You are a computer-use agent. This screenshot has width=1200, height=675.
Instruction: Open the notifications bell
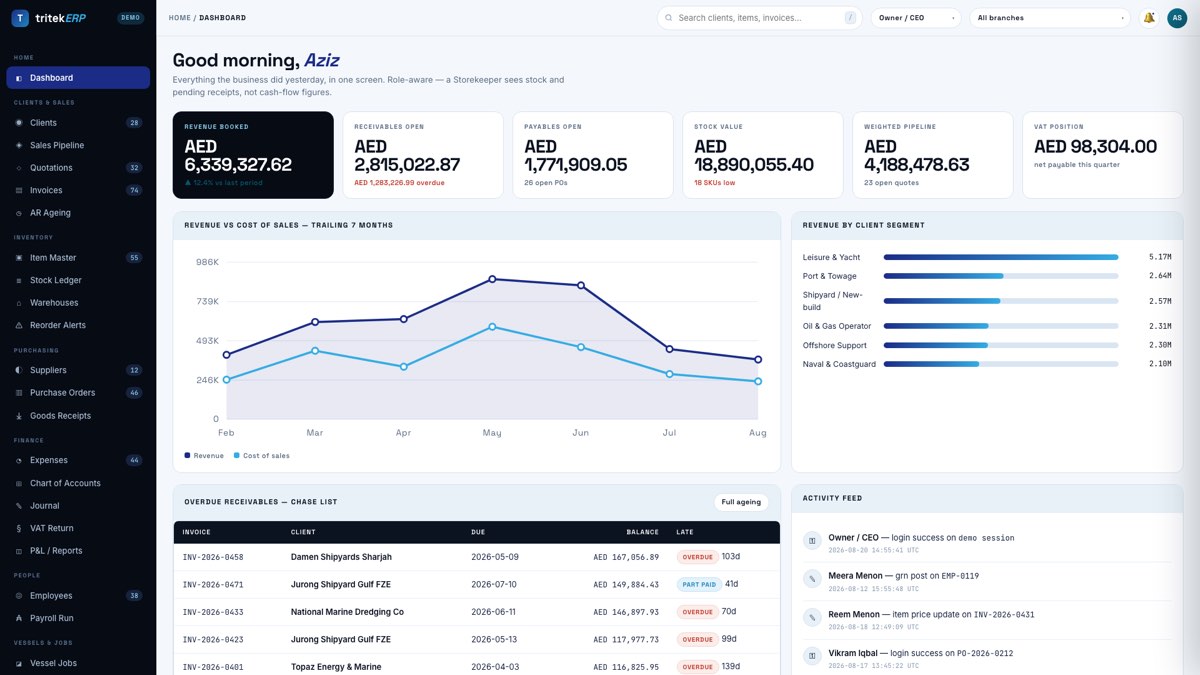[1149, 18]
